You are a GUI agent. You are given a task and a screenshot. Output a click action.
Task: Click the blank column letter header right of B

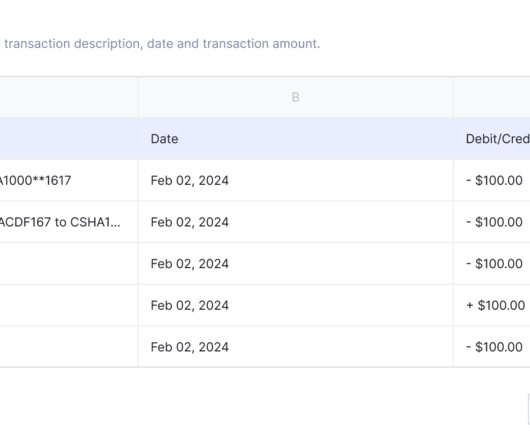click(492, 97)
